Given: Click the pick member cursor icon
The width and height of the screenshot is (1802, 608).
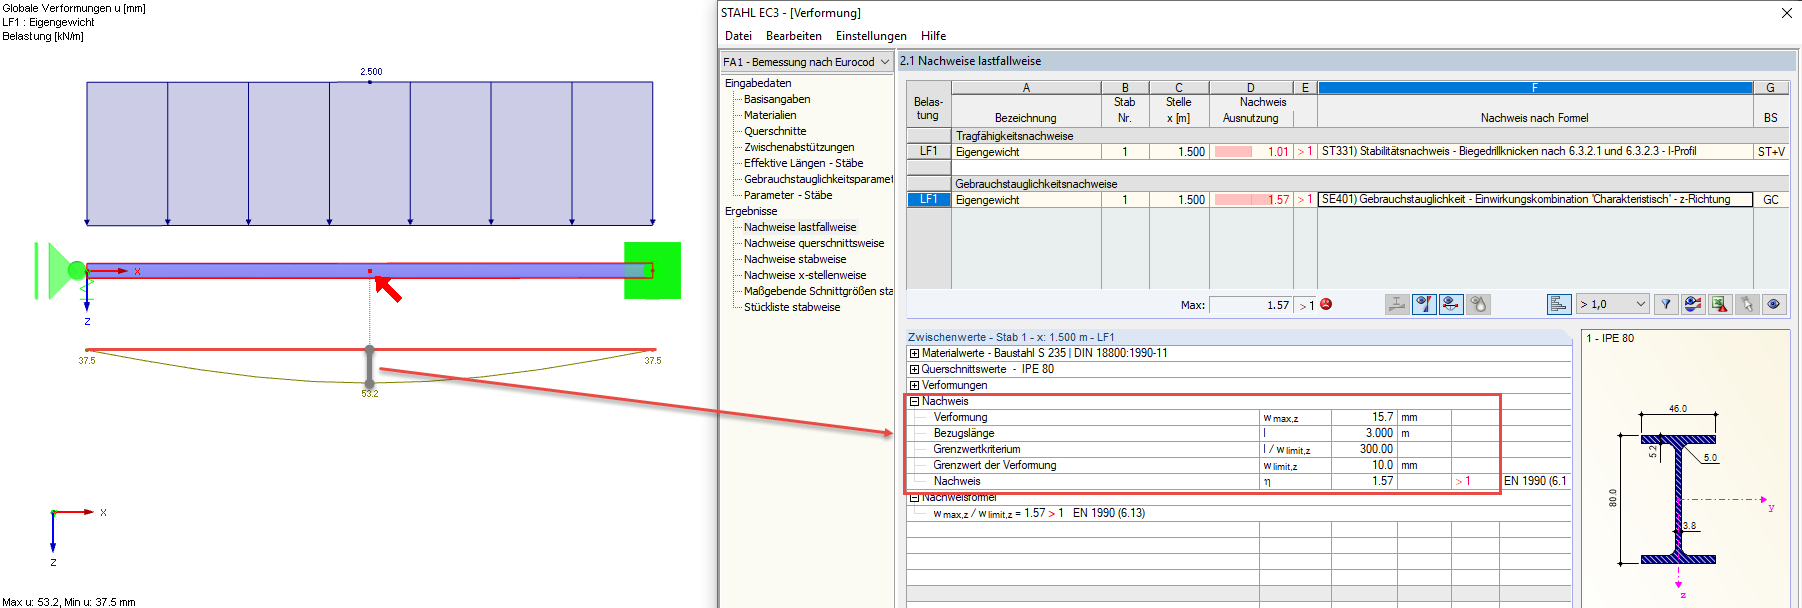Looking at the screenshot, I should (1747, 304).
